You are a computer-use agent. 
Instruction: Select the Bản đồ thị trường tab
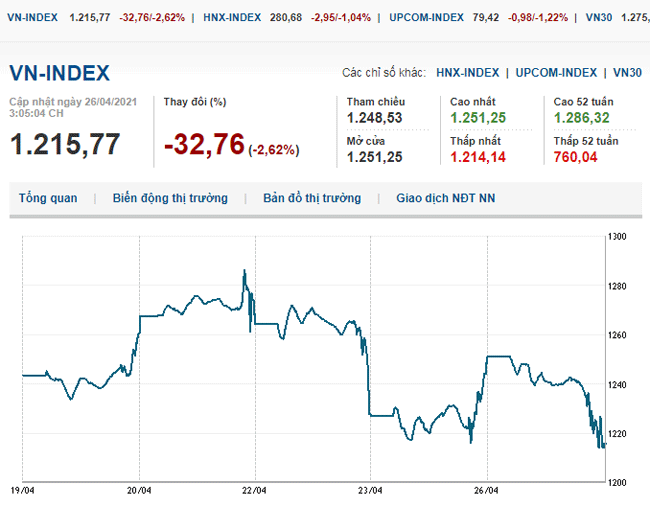coord(312,198)
